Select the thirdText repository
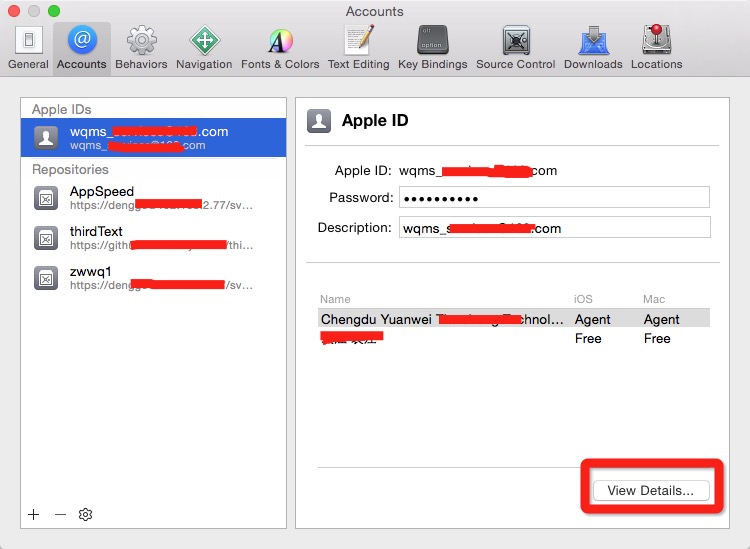The height and width of the screenshot is (549, 750). (154, 238)
